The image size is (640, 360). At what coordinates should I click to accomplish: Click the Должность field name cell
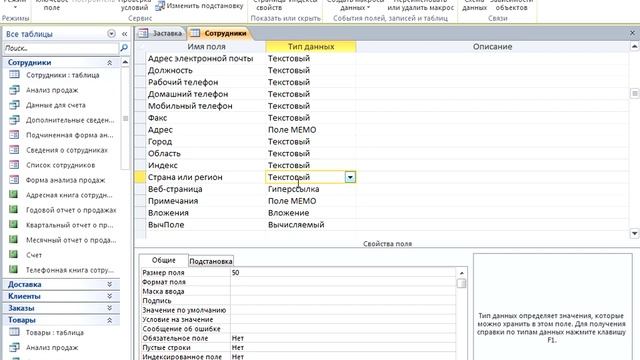[x=206, y=70]
